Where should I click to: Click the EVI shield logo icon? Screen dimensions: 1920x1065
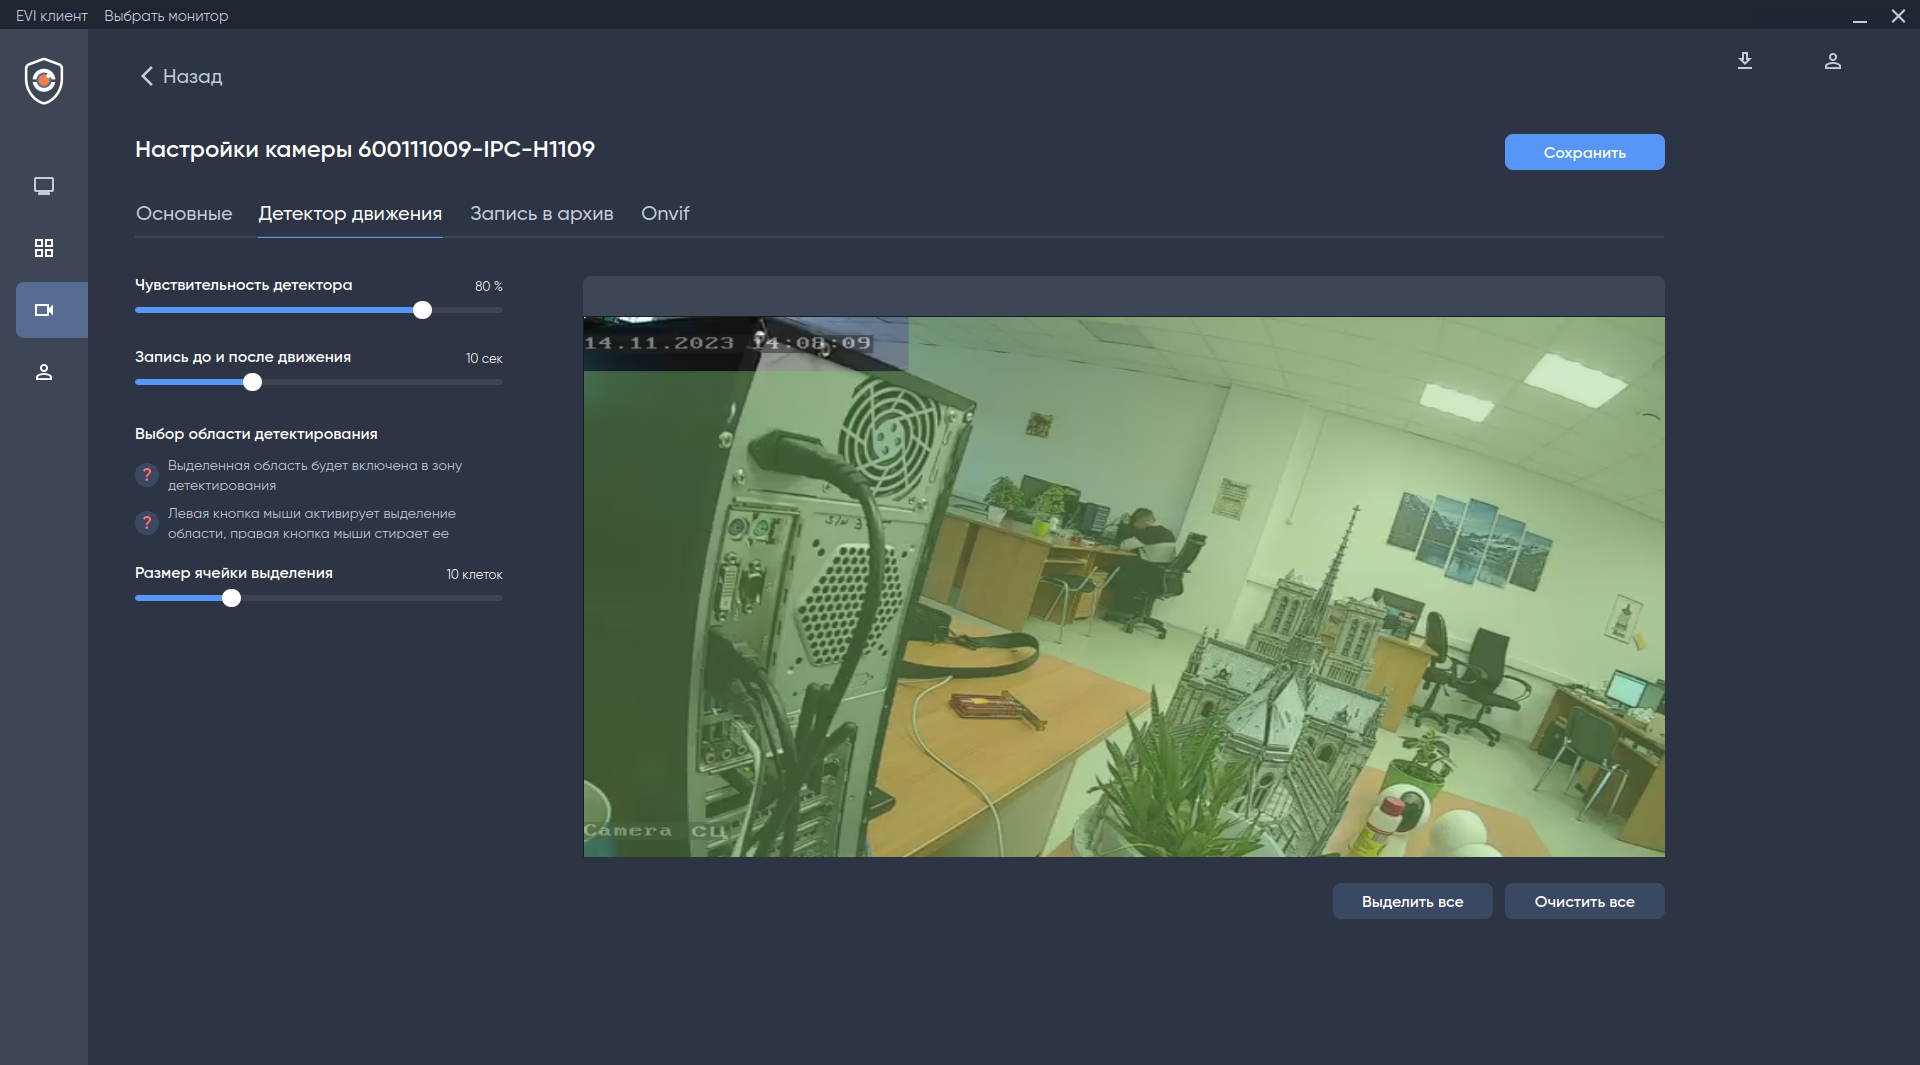click(x=44, y=81)
